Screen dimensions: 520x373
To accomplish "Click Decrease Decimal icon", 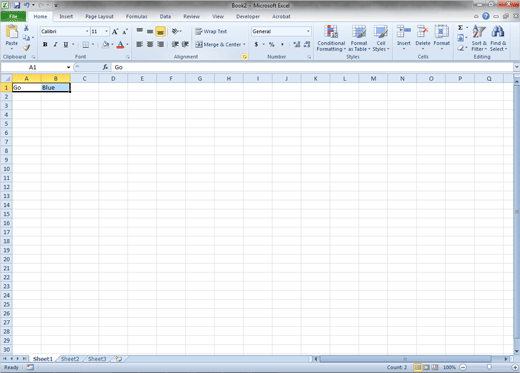I will click(307, 44).
